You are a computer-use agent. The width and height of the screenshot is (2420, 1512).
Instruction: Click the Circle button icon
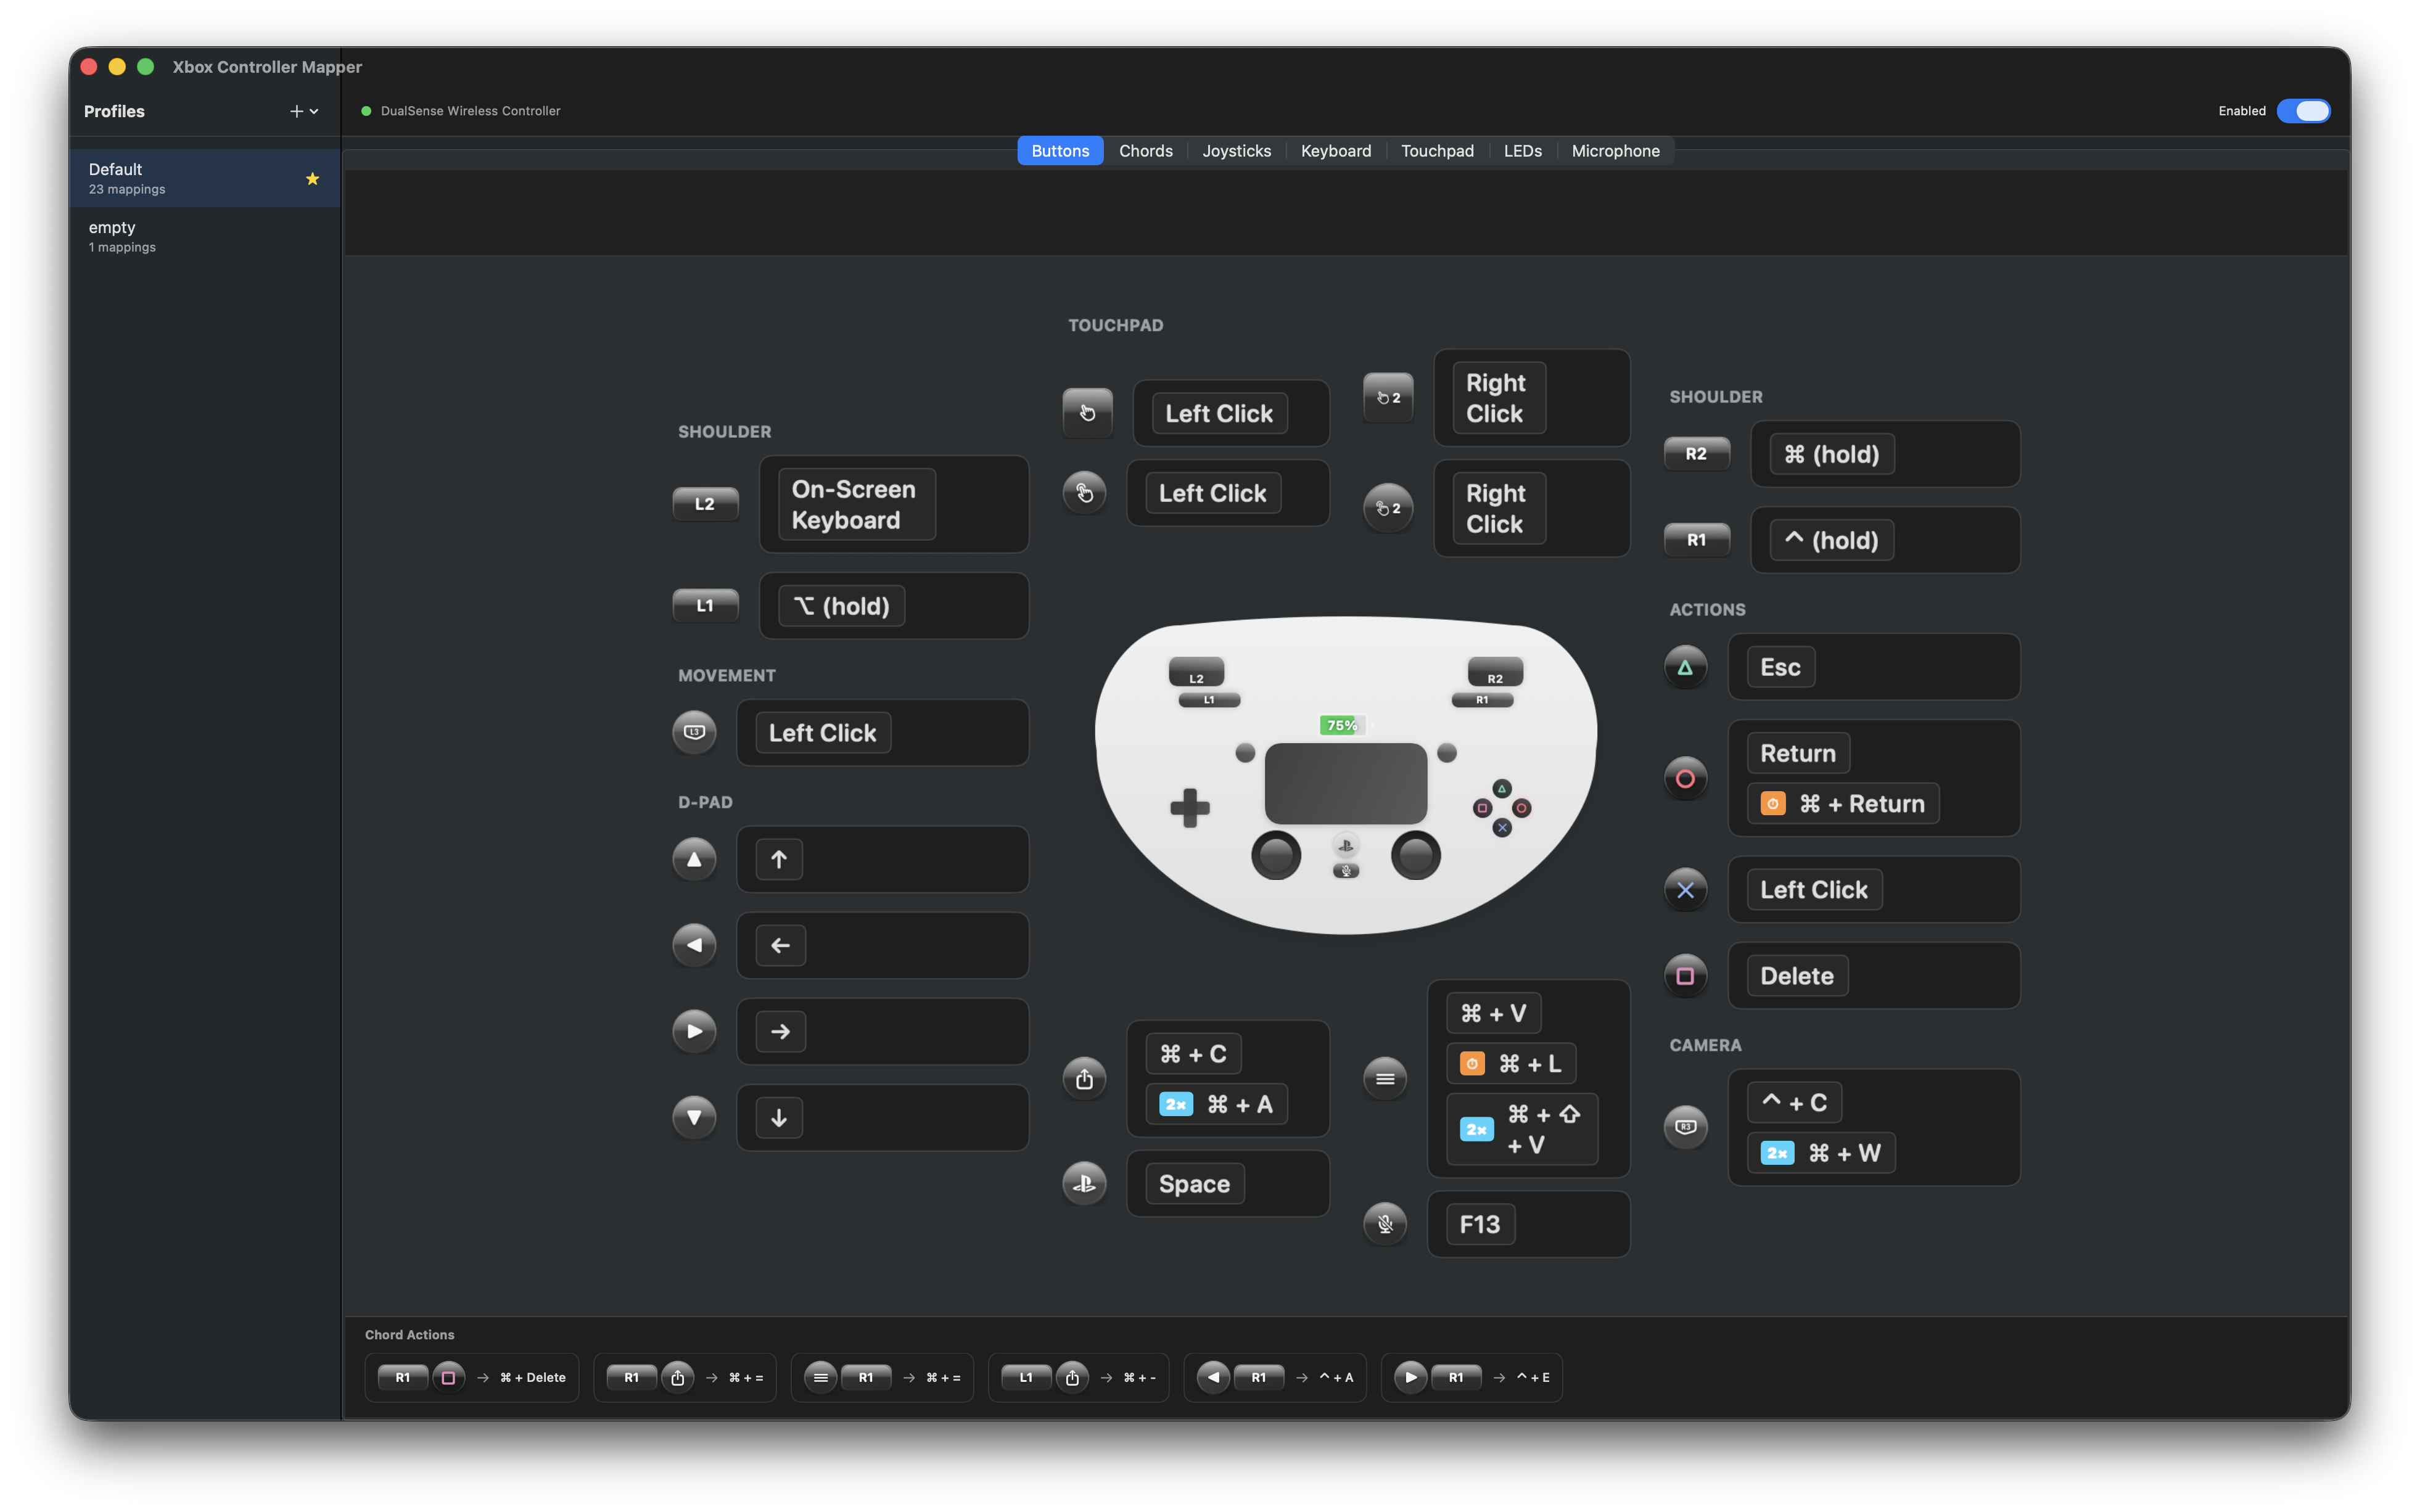coord(1686,778)
